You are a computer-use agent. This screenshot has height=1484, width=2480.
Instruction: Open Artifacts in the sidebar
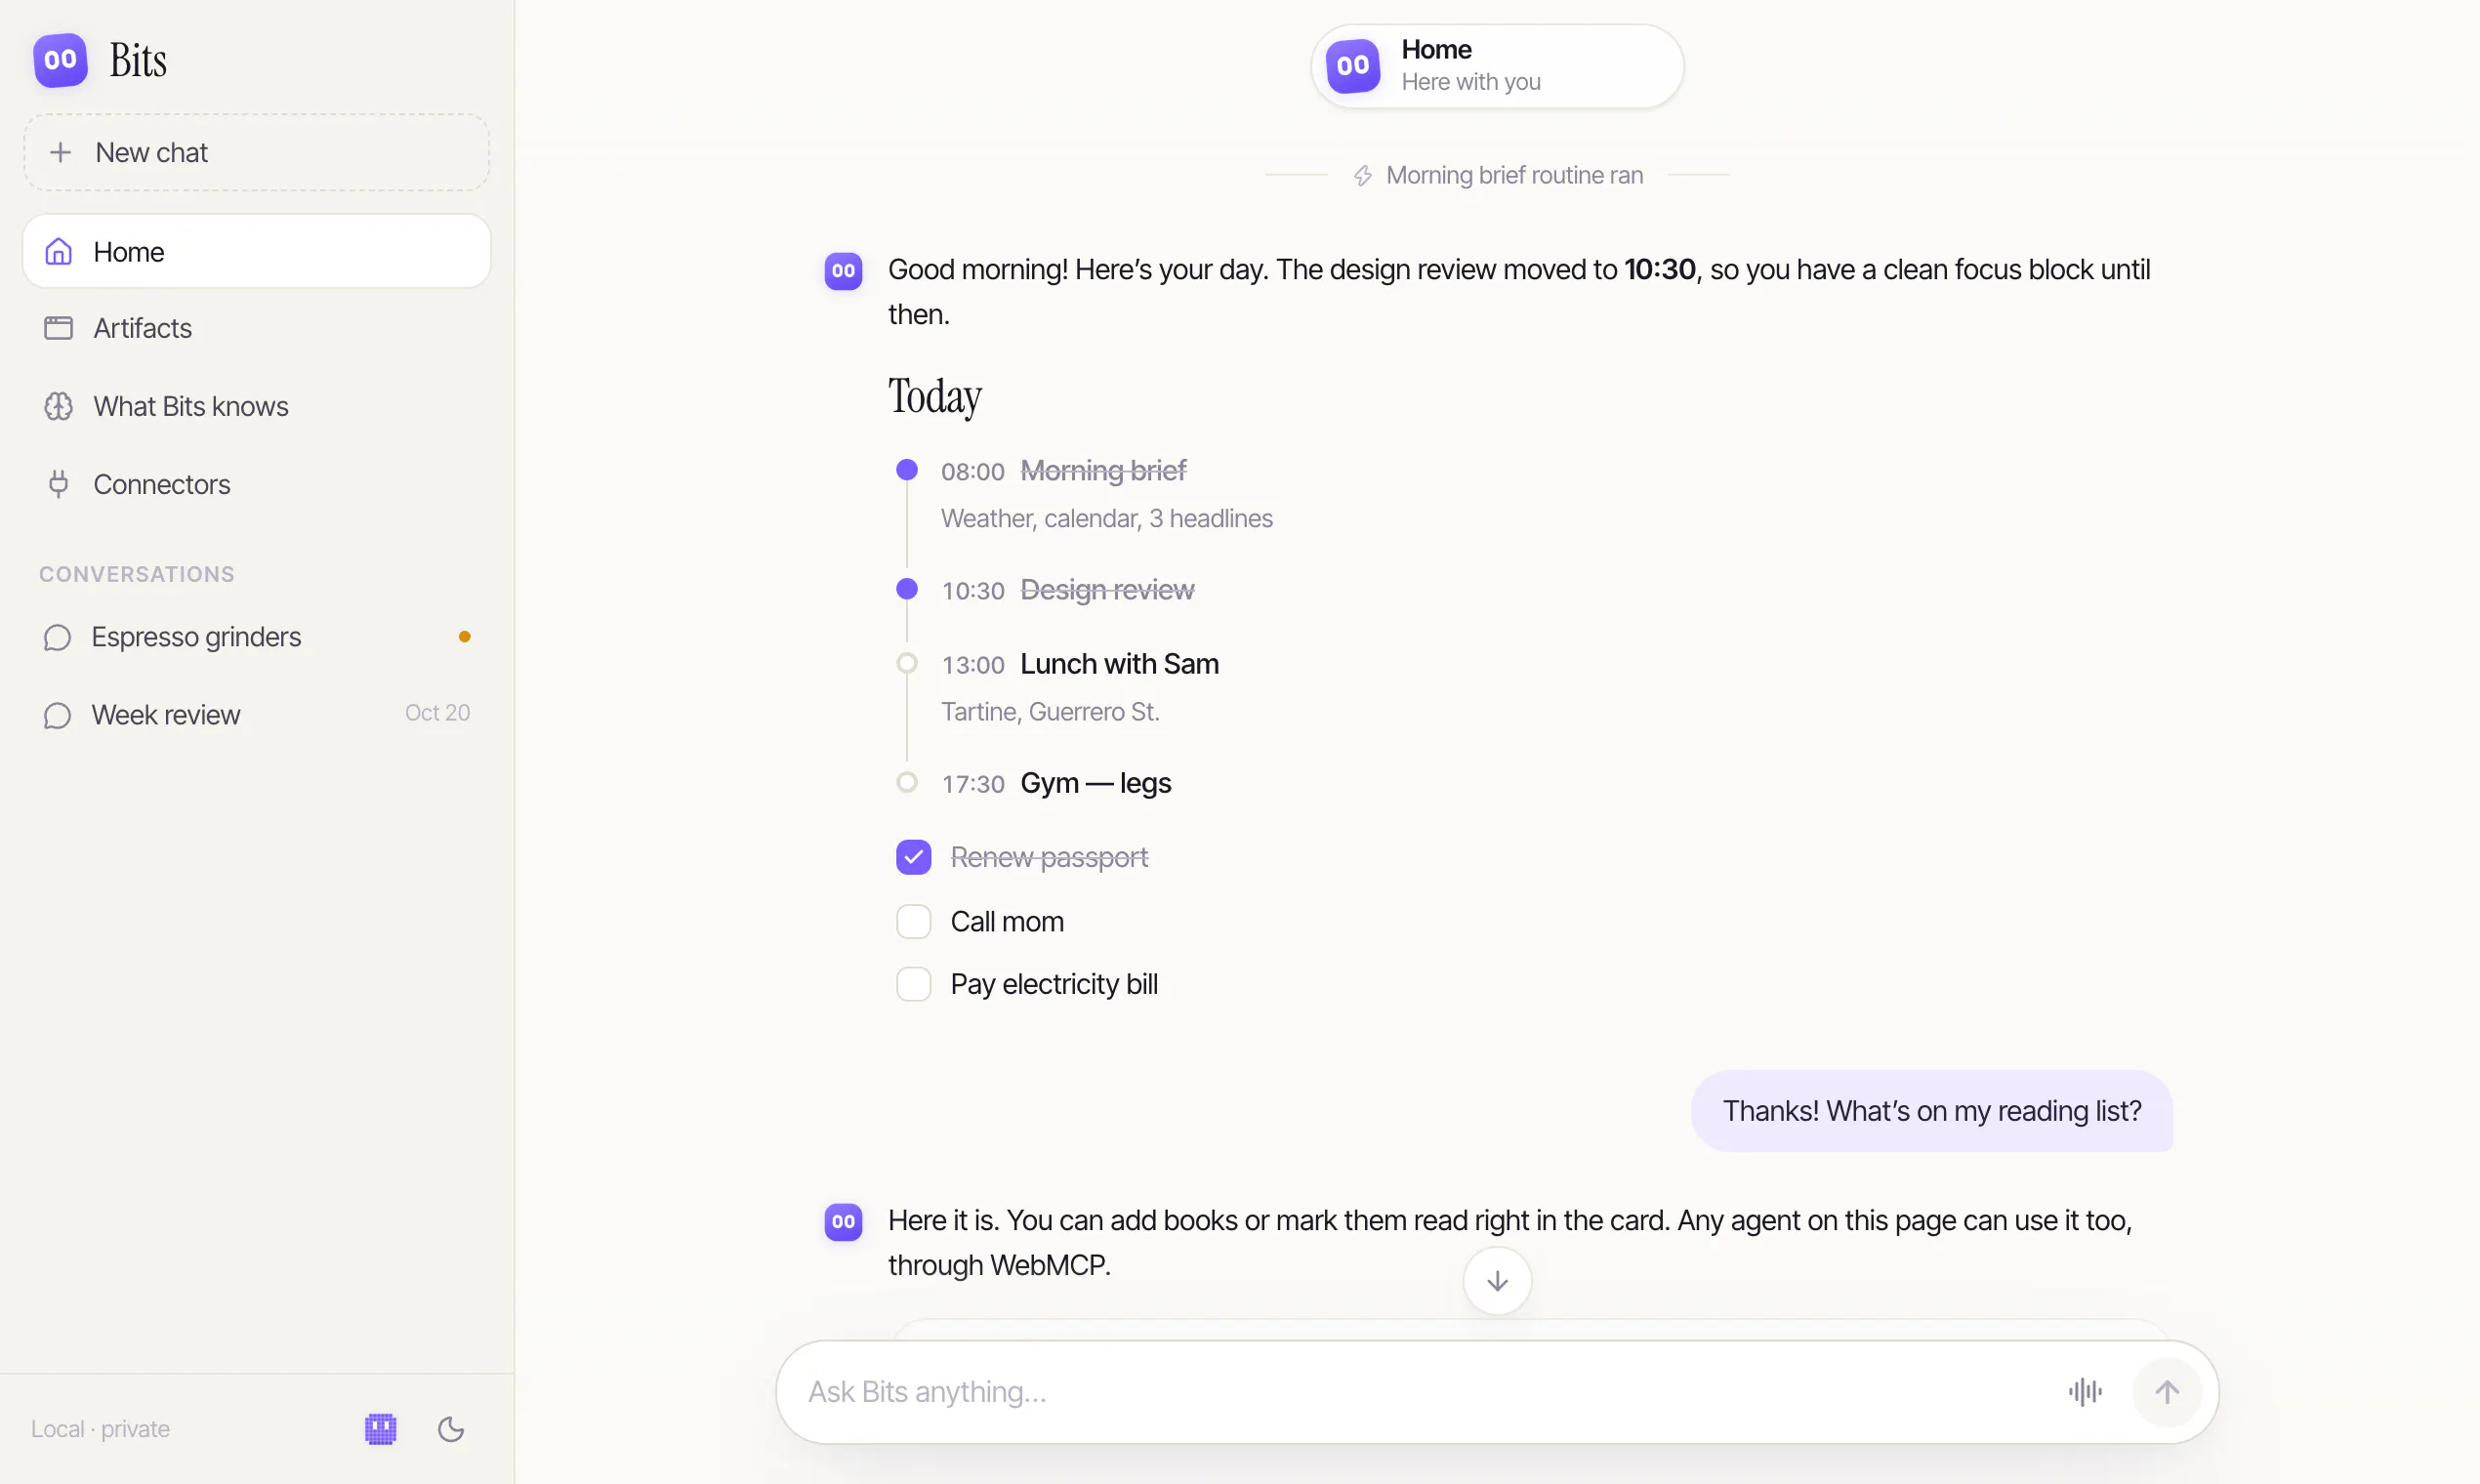256,328
